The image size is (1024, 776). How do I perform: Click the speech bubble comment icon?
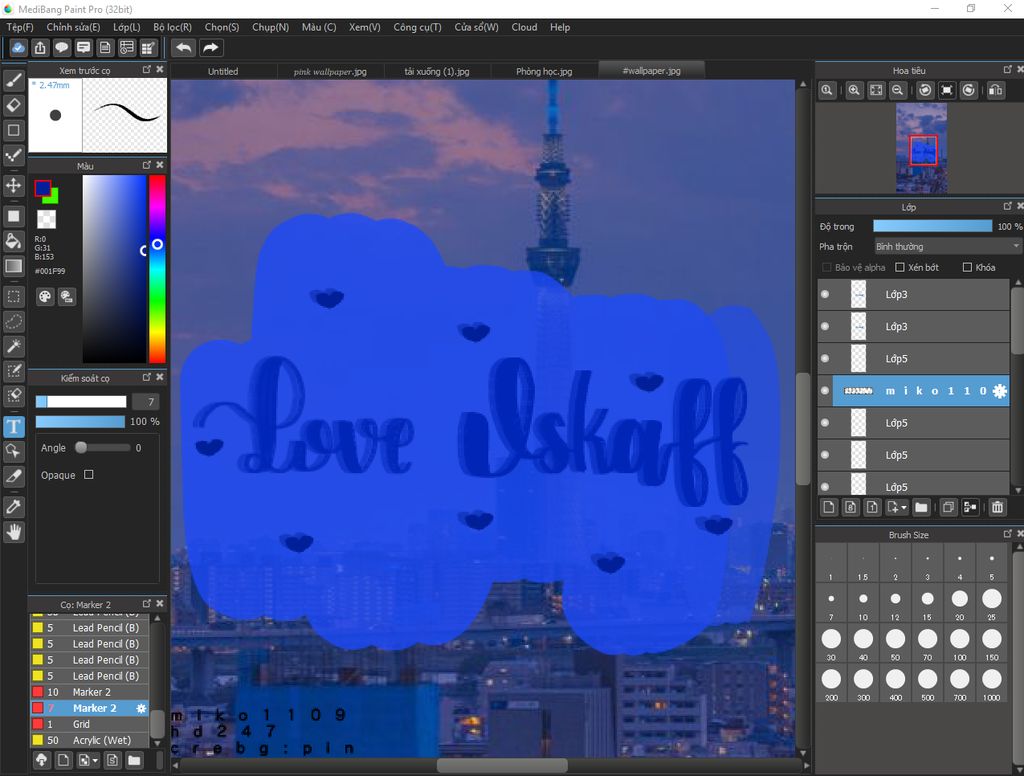pyautogui.click(x=61, y=48)
